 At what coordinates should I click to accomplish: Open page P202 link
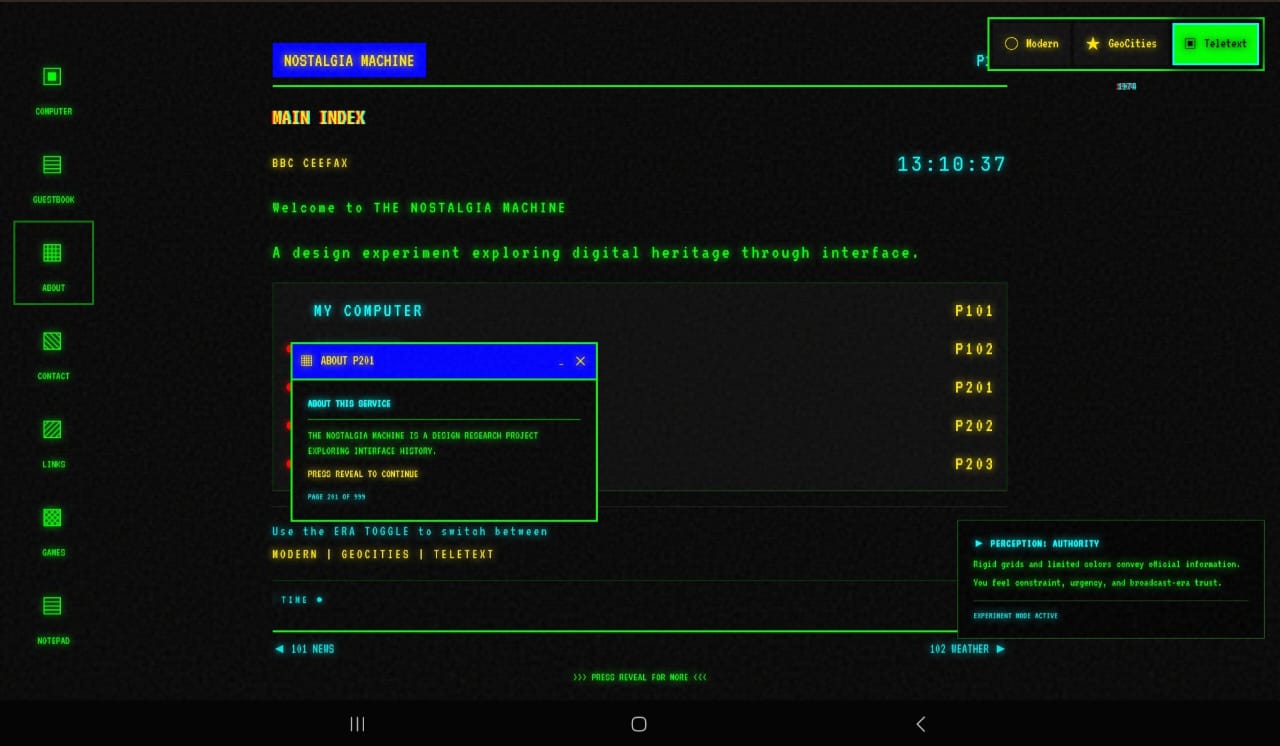click(x=974, y=426)
